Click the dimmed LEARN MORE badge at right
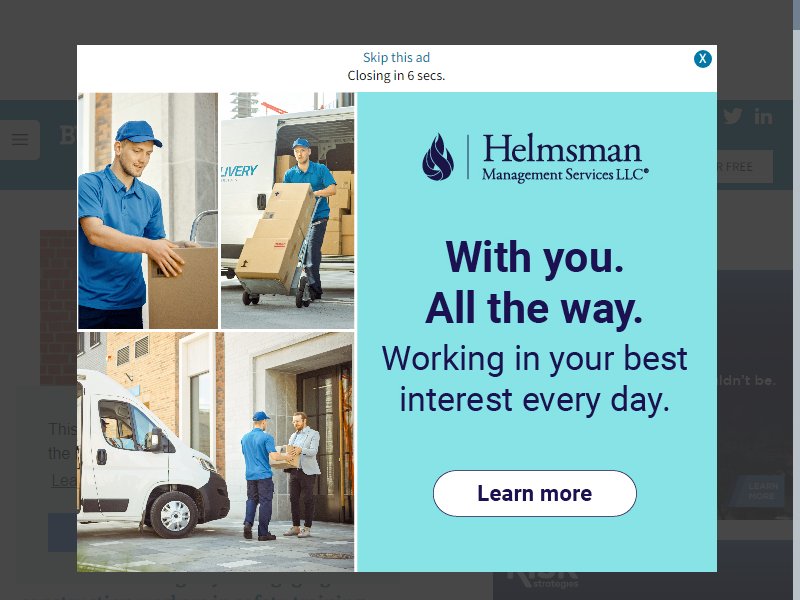The image size is (800, 600). [761, 491]
